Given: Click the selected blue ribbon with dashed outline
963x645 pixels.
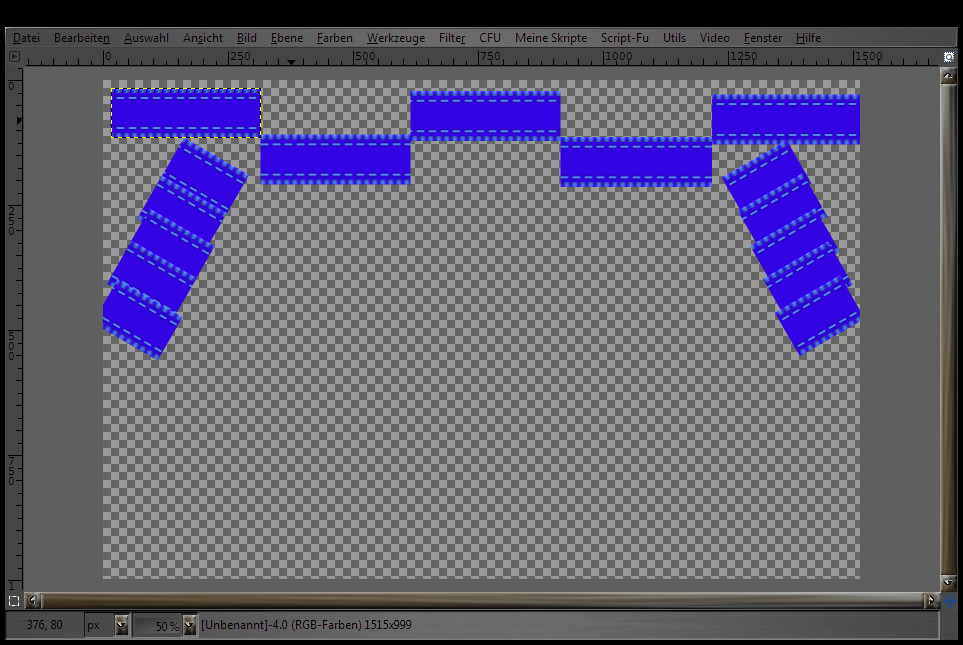Looking at the screenshot, I should (185, 113).
